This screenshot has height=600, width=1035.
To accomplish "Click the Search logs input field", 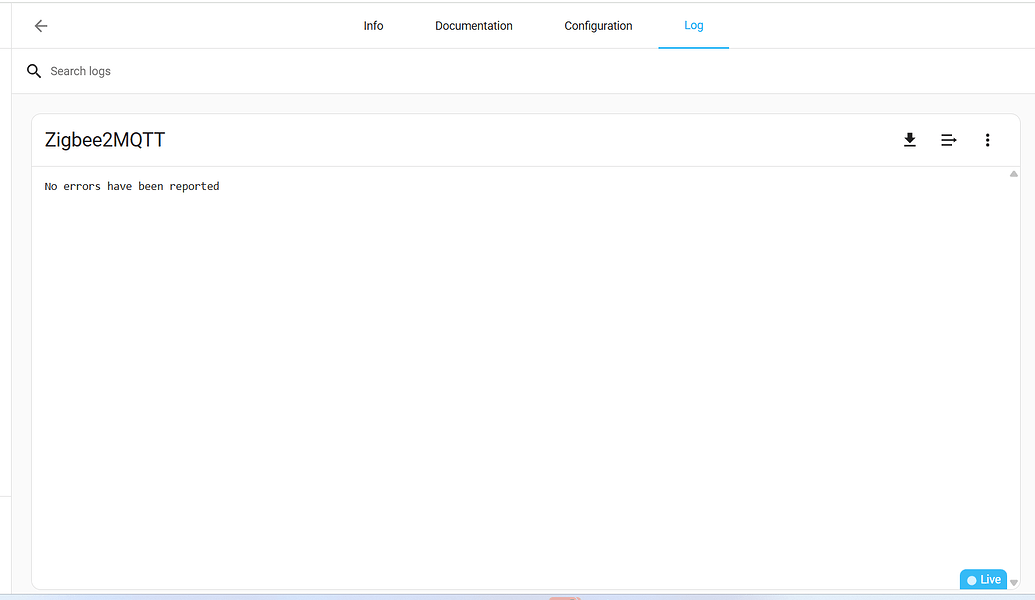I will point(150,70).
